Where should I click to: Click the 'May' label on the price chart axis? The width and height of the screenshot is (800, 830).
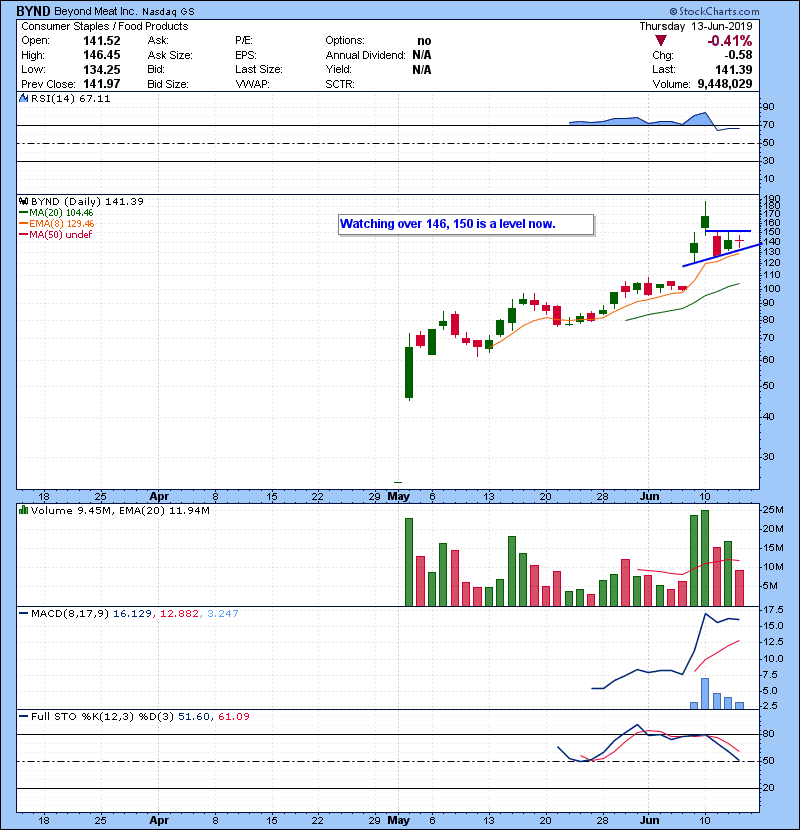[398, 497]
